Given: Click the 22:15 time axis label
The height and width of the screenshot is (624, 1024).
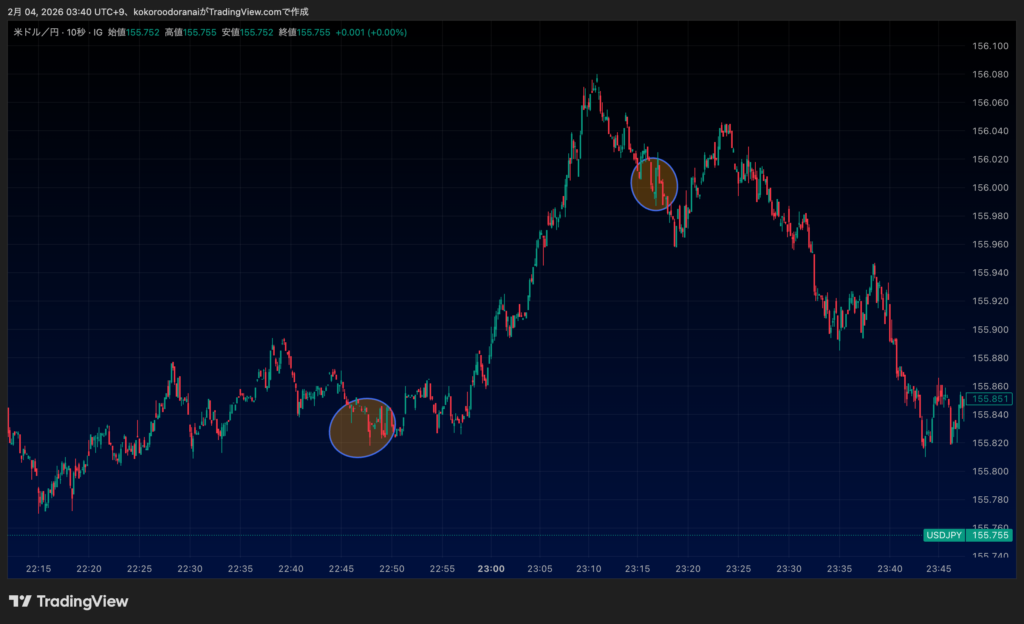Looking at the screenshot, I should point(38,569).
